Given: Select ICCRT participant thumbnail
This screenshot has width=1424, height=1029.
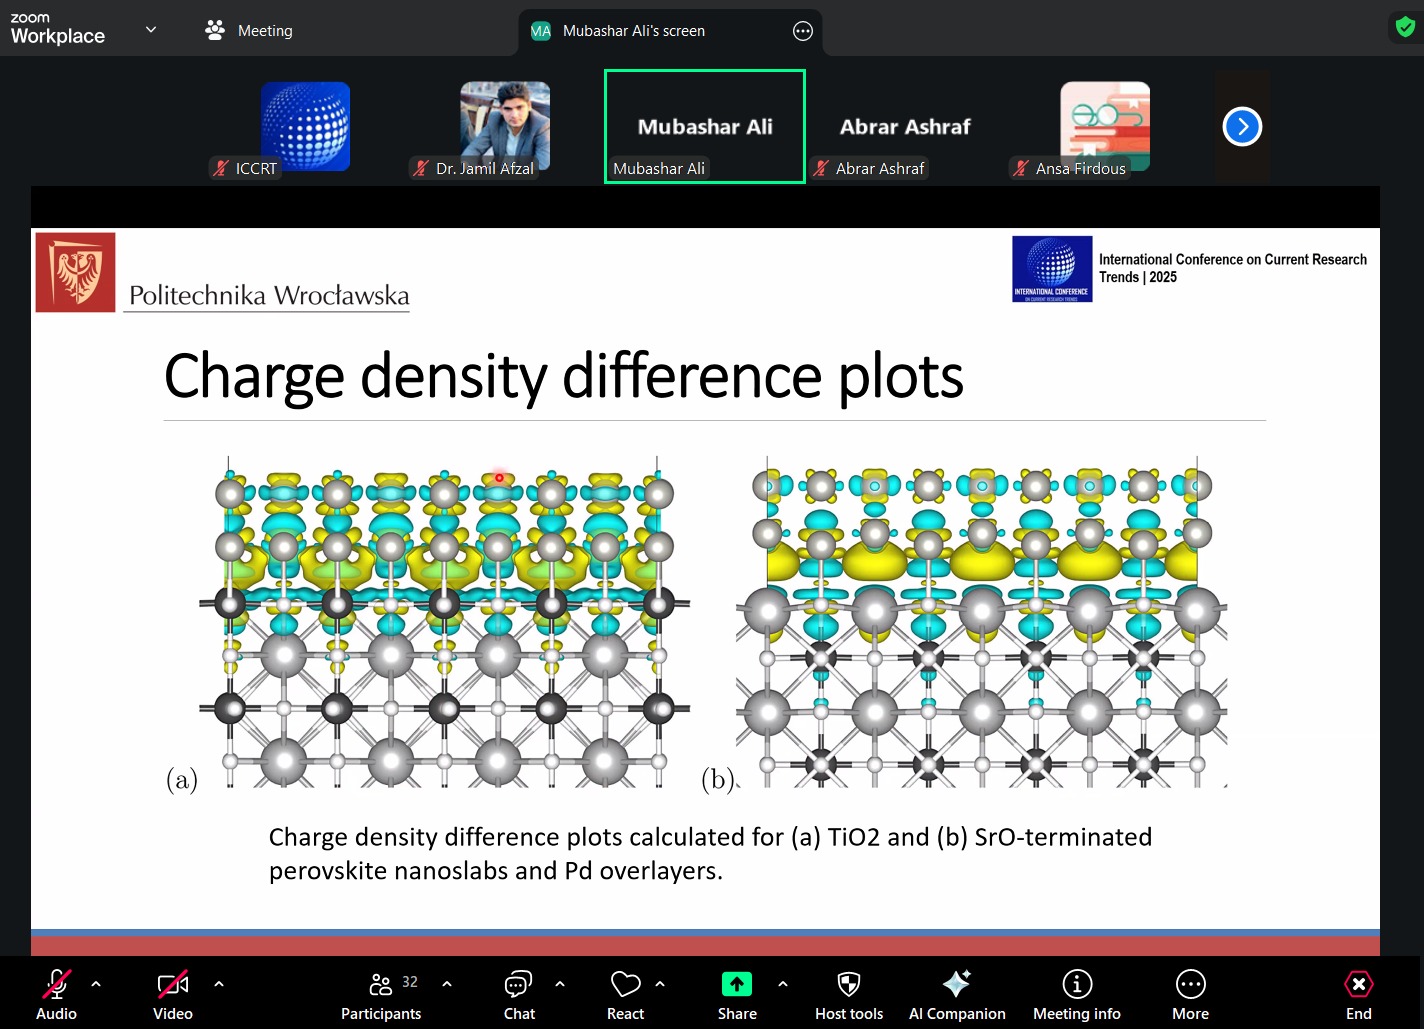Looking at the screenshot, I should pos(305,126).
